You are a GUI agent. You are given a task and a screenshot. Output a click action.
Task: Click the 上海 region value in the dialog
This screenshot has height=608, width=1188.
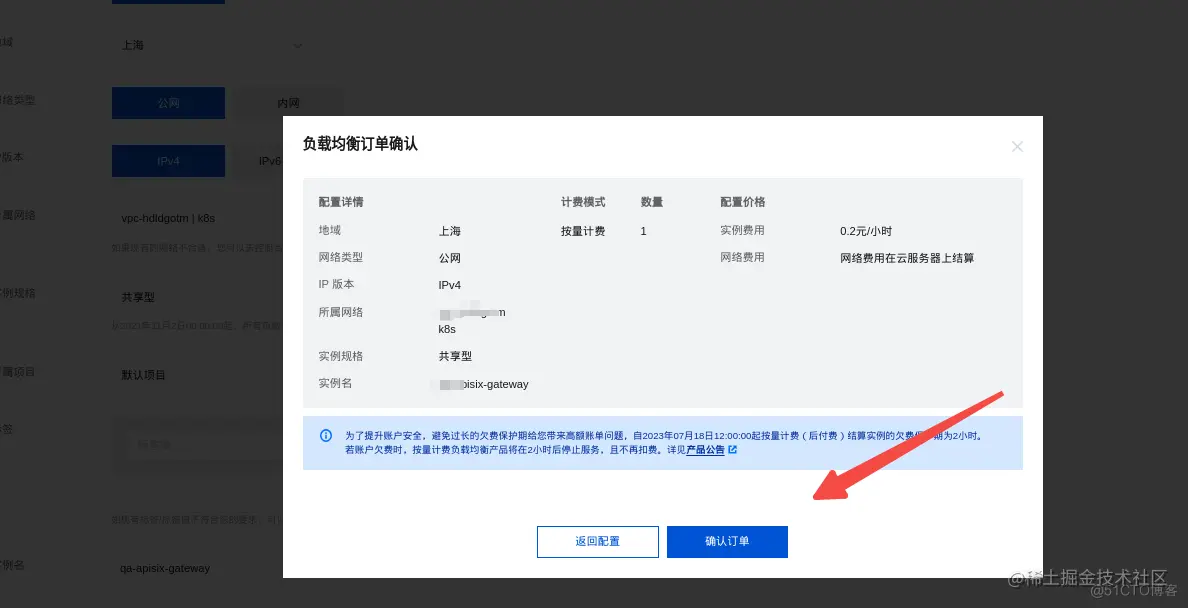[x=450, y=231]
